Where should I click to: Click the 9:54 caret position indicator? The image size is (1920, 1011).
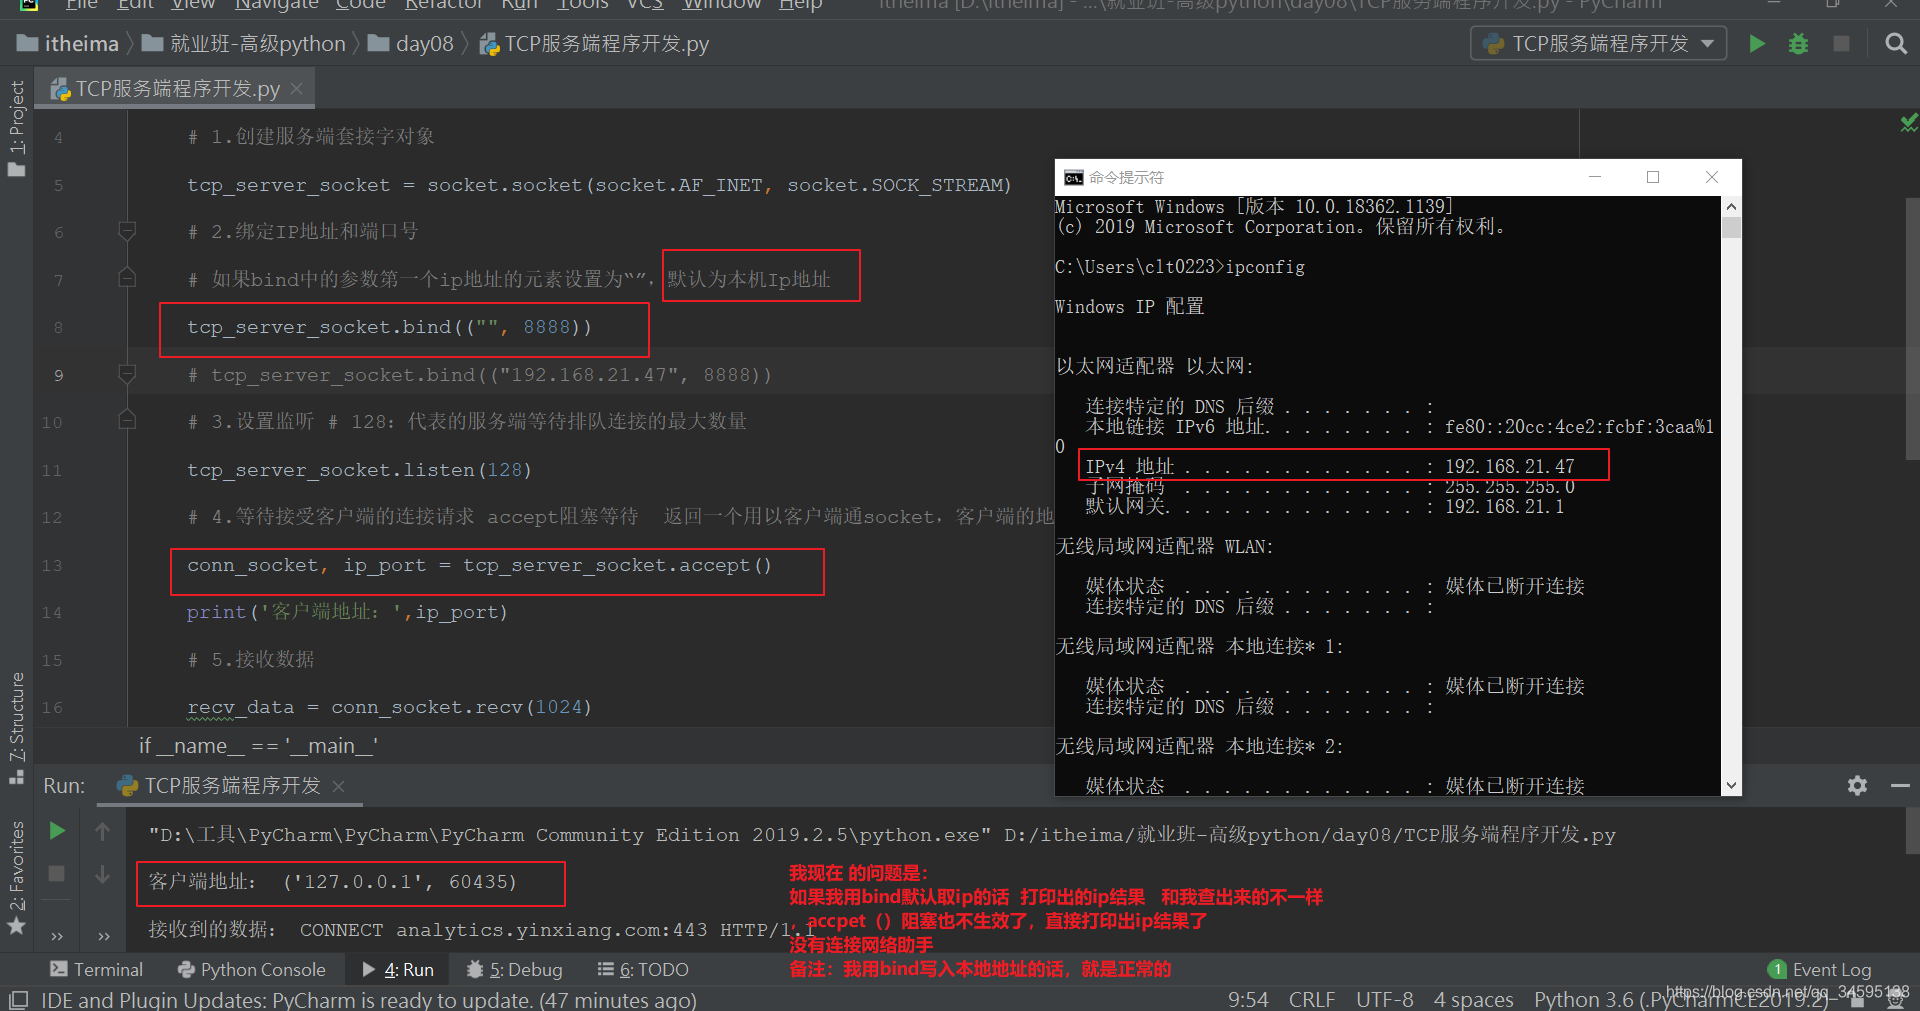coord(1248,1000)
